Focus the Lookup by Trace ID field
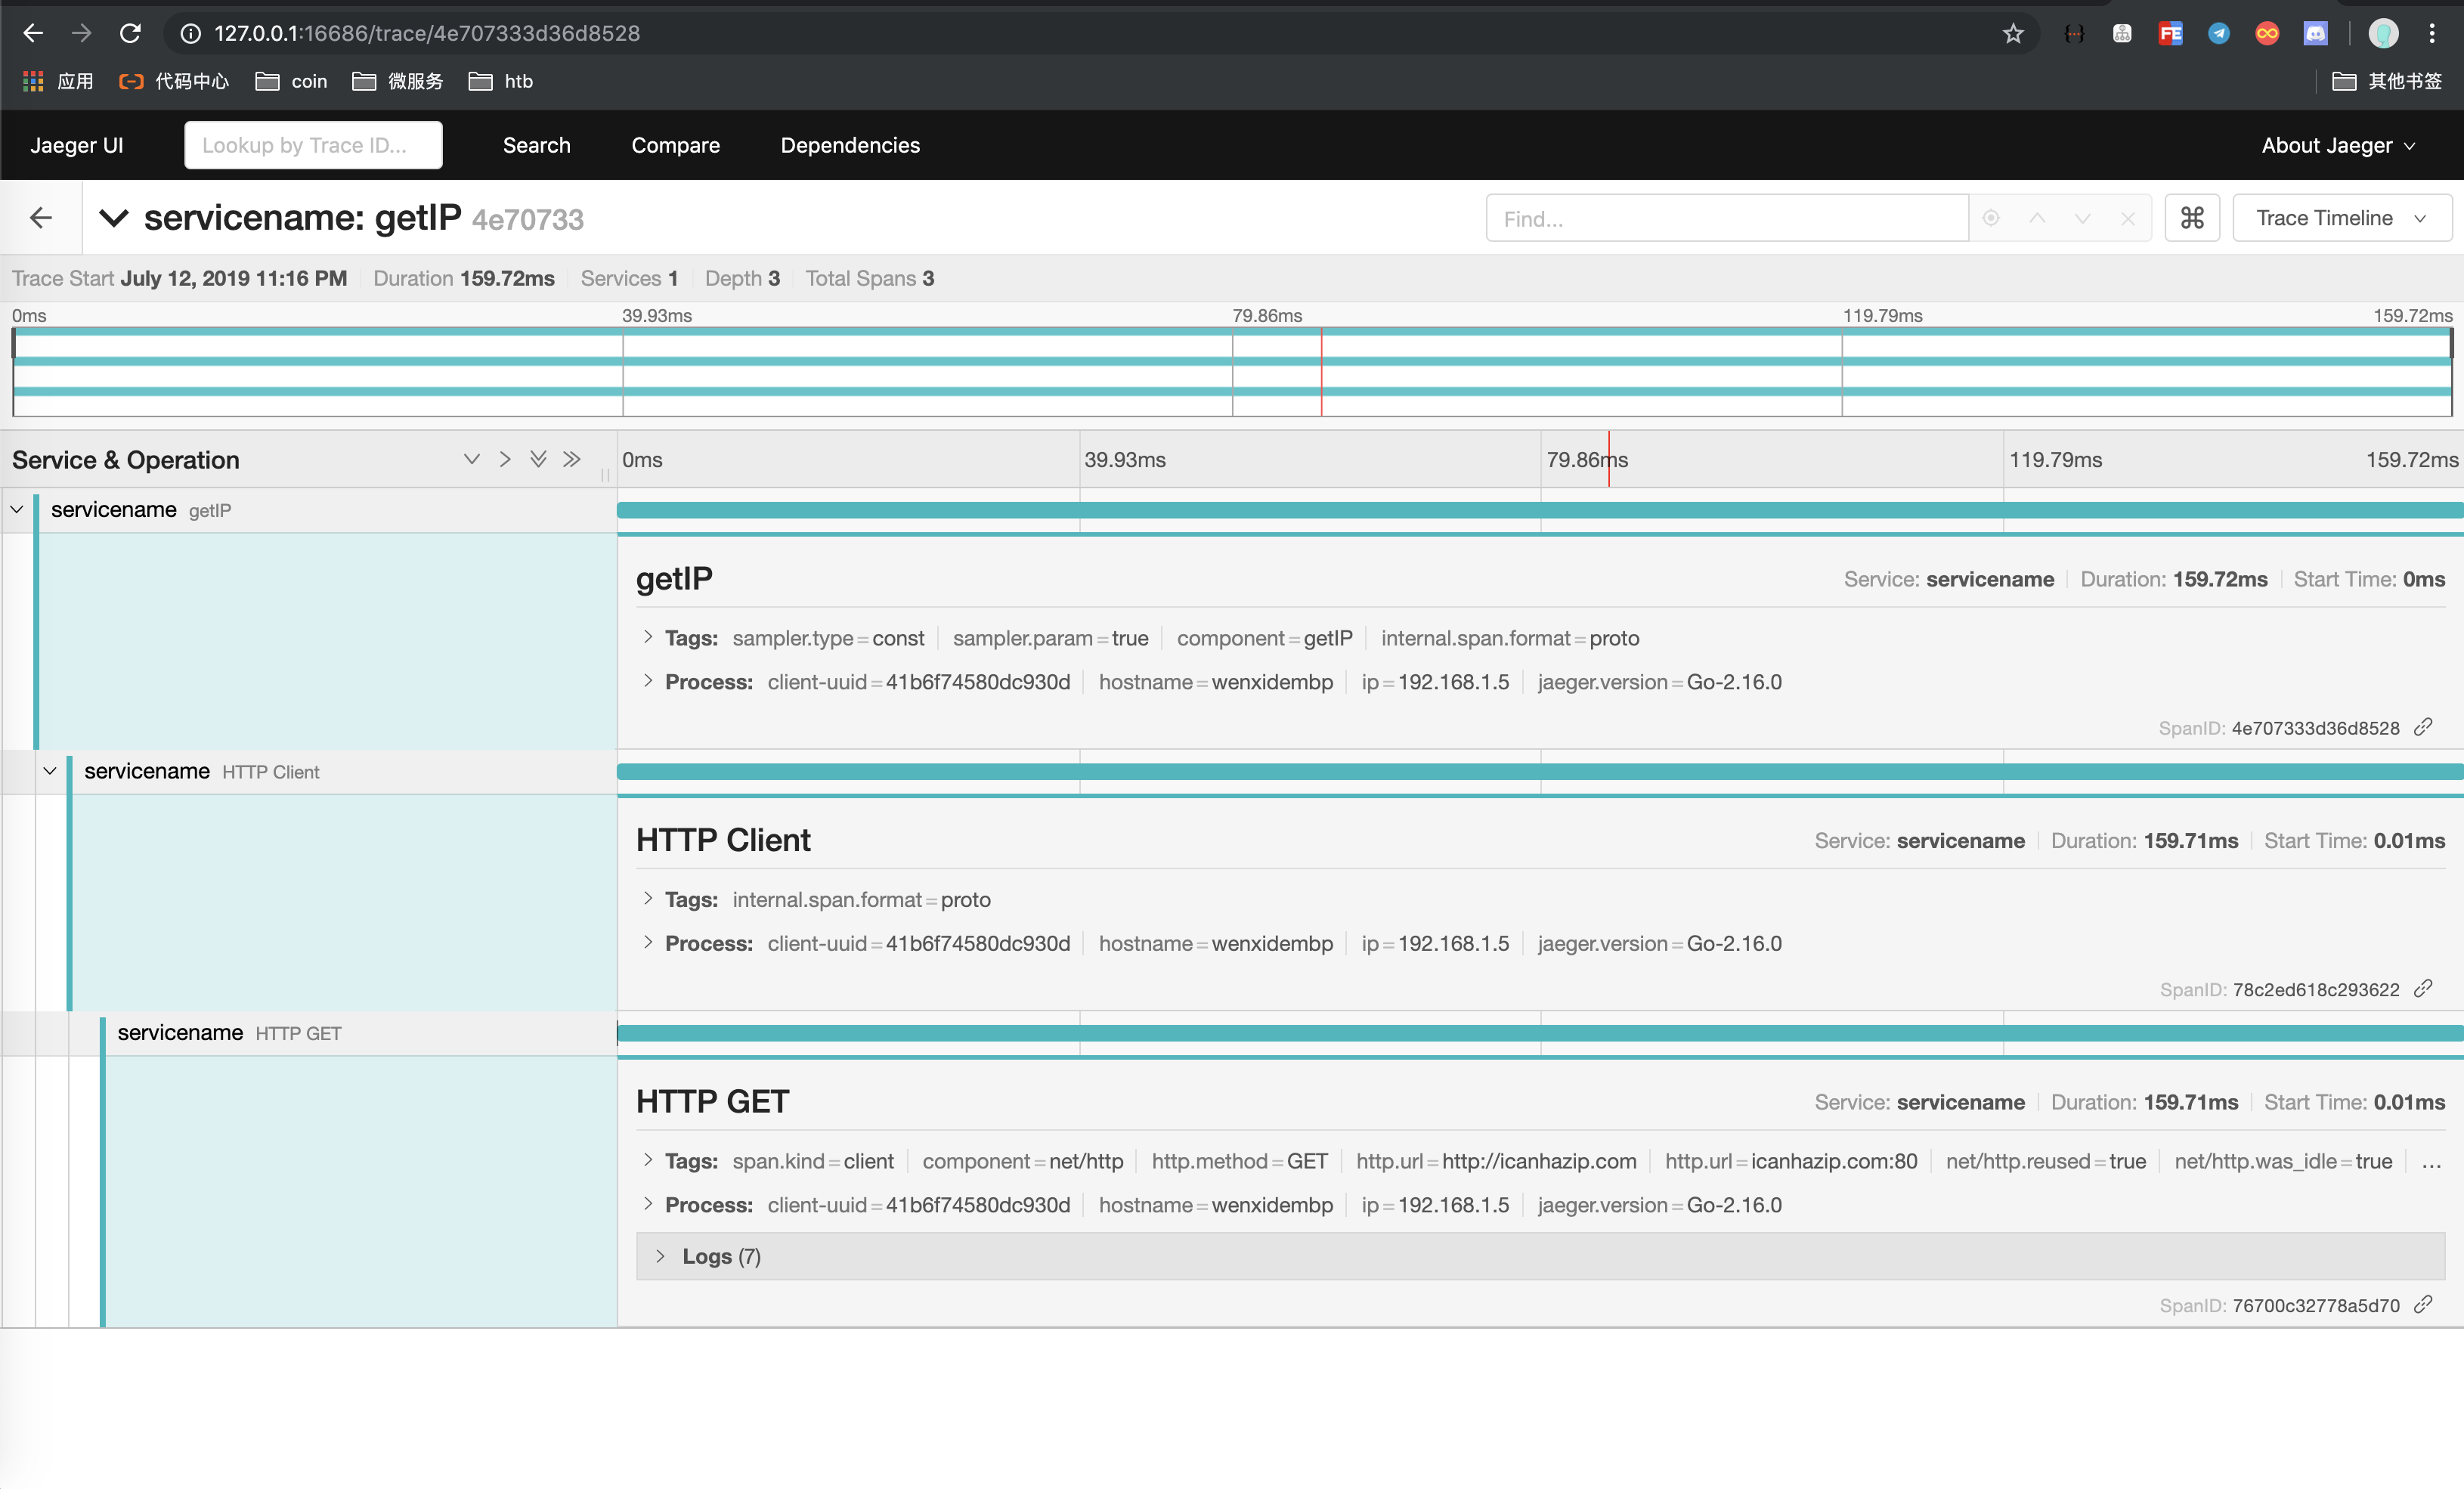This screenshot has width=2464, height=1489. click(313, 145)
